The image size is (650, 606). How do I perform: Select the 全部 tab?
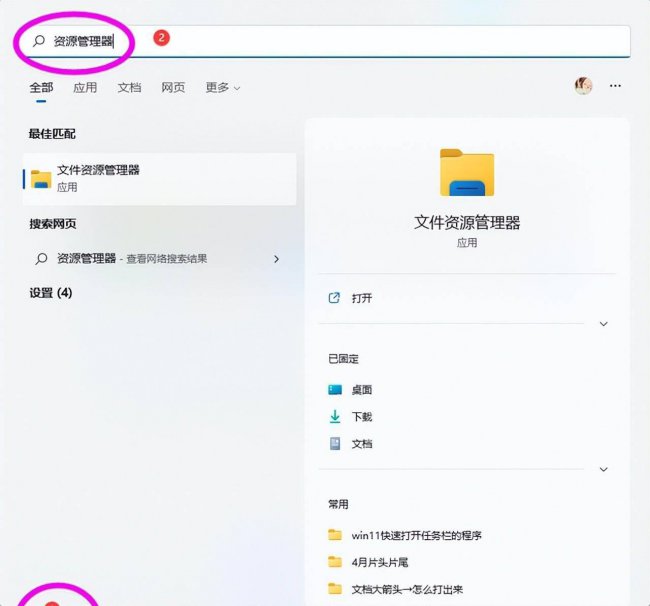tap(41, 87)
